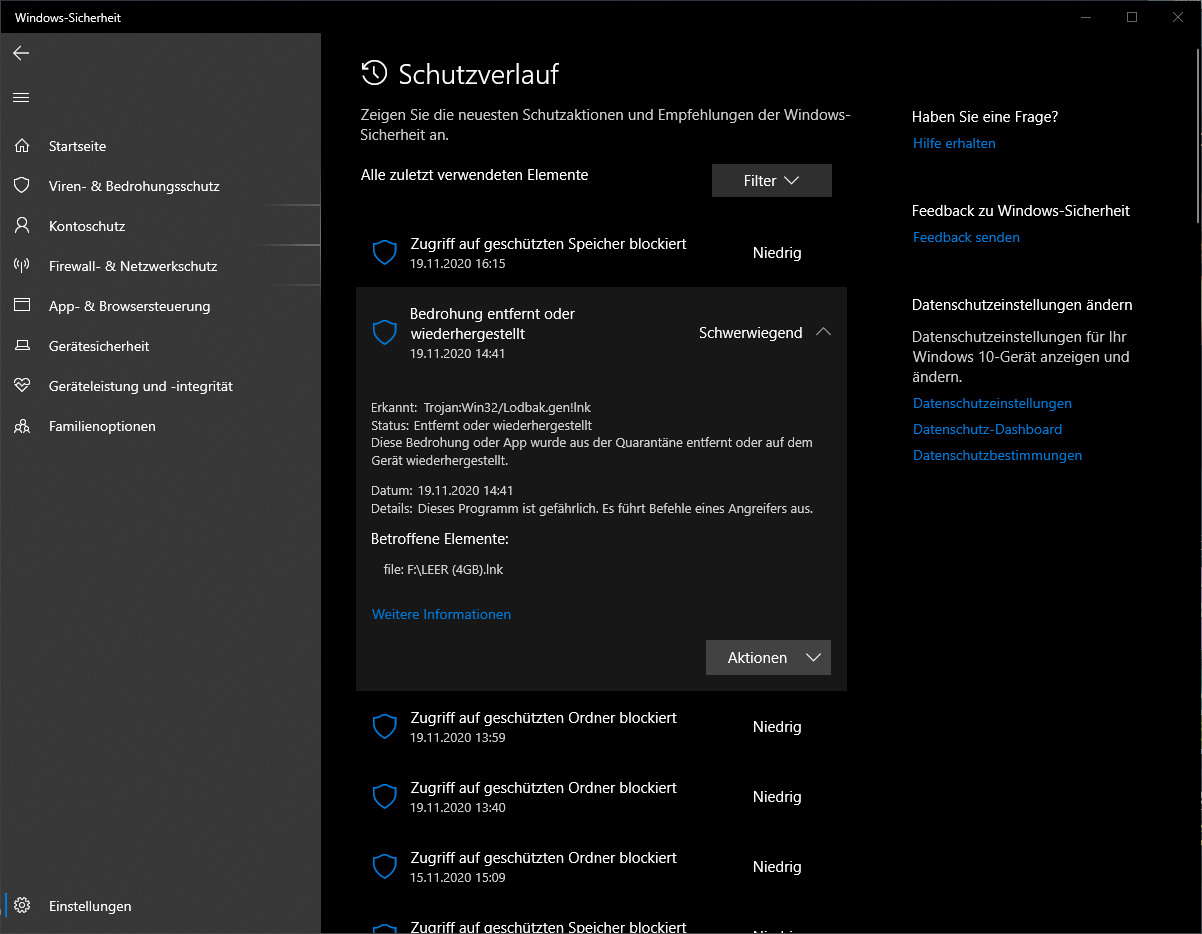Click Datum: 19.11.2020 14:41 line

tap(442, 491)
